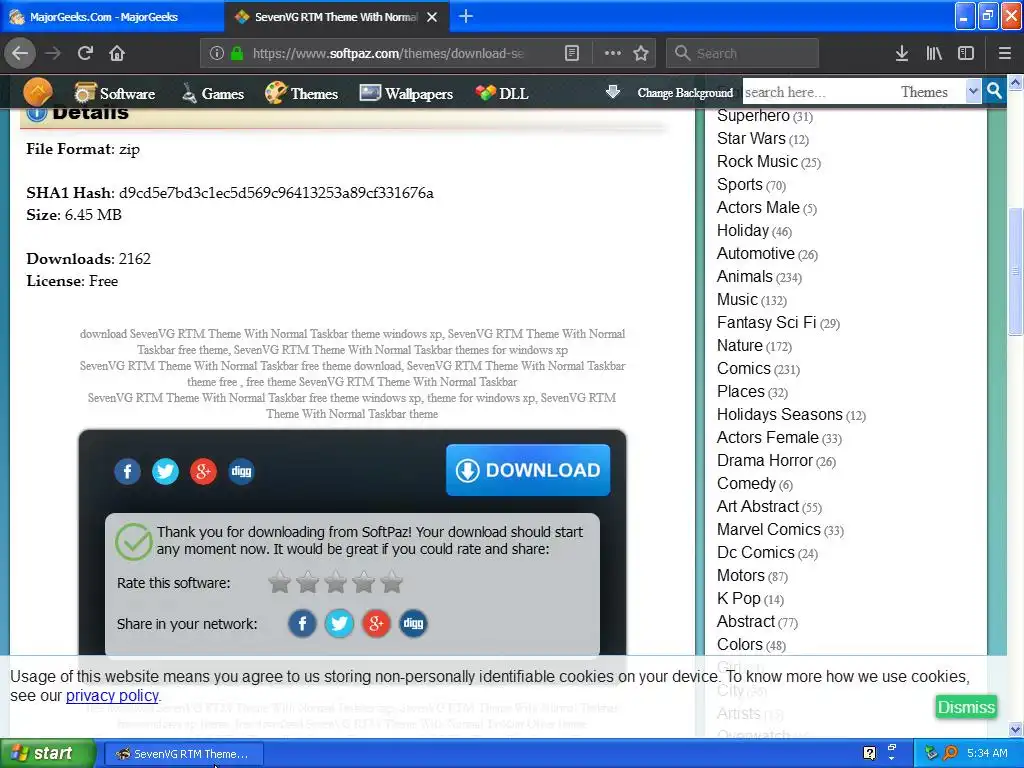Click the SoftPaz orange logo icon

tap(38, 92)
